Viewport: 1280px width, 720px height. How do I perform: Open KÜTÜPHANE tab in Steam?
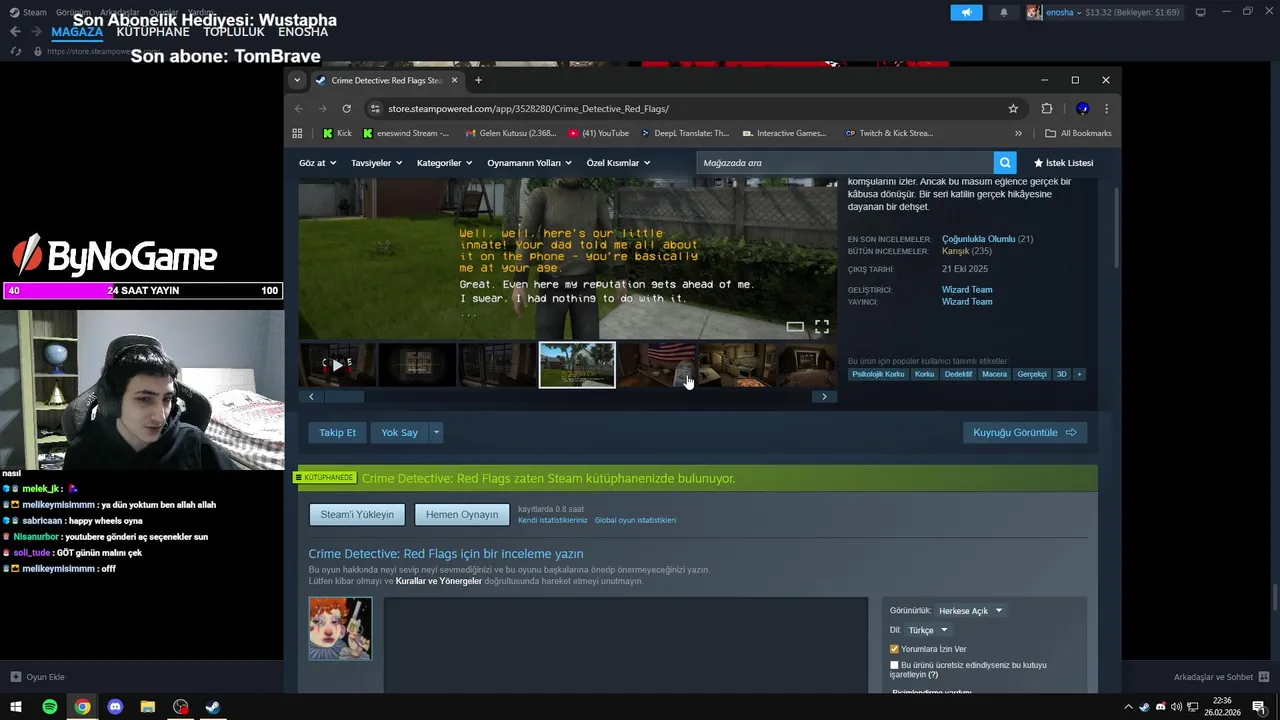[x=153, y=32]
